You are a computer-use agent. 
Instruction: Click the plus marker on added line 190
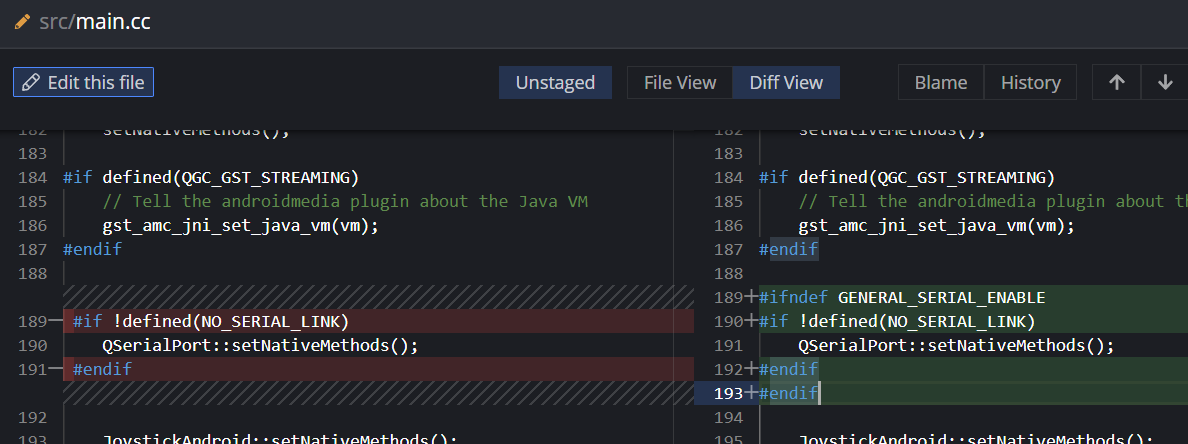tap(751, 321)
